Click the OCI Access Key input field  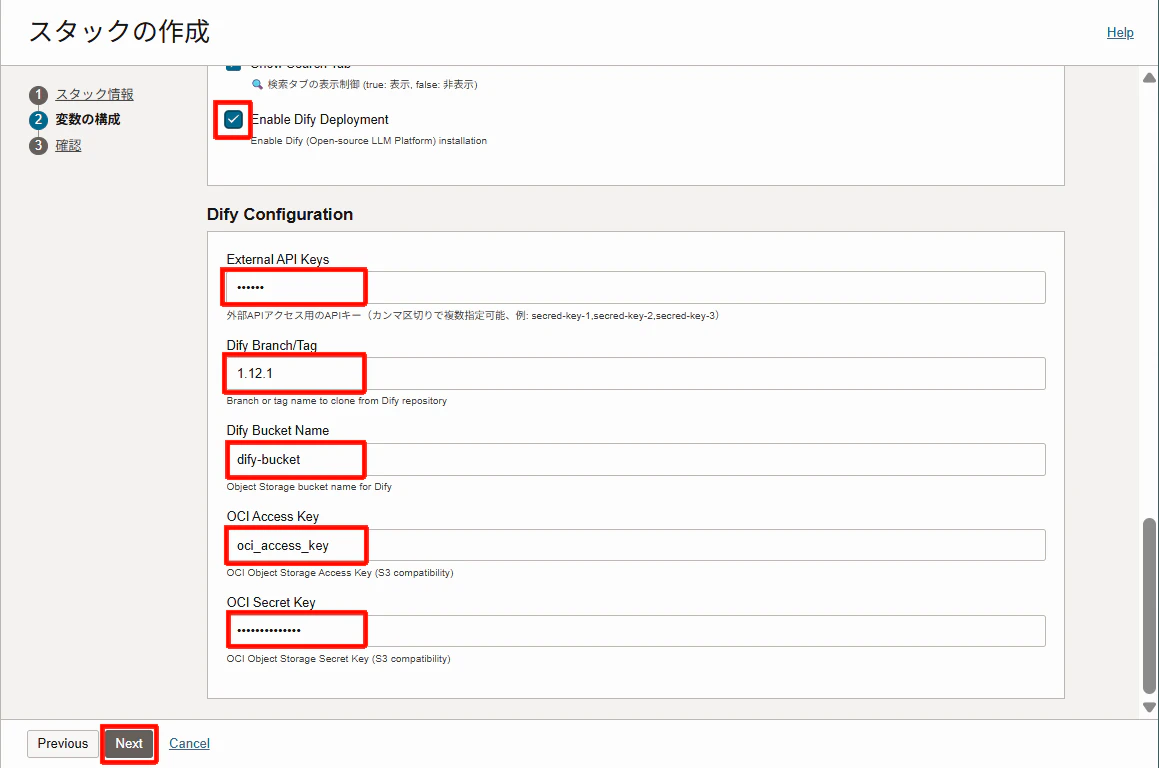636,545
